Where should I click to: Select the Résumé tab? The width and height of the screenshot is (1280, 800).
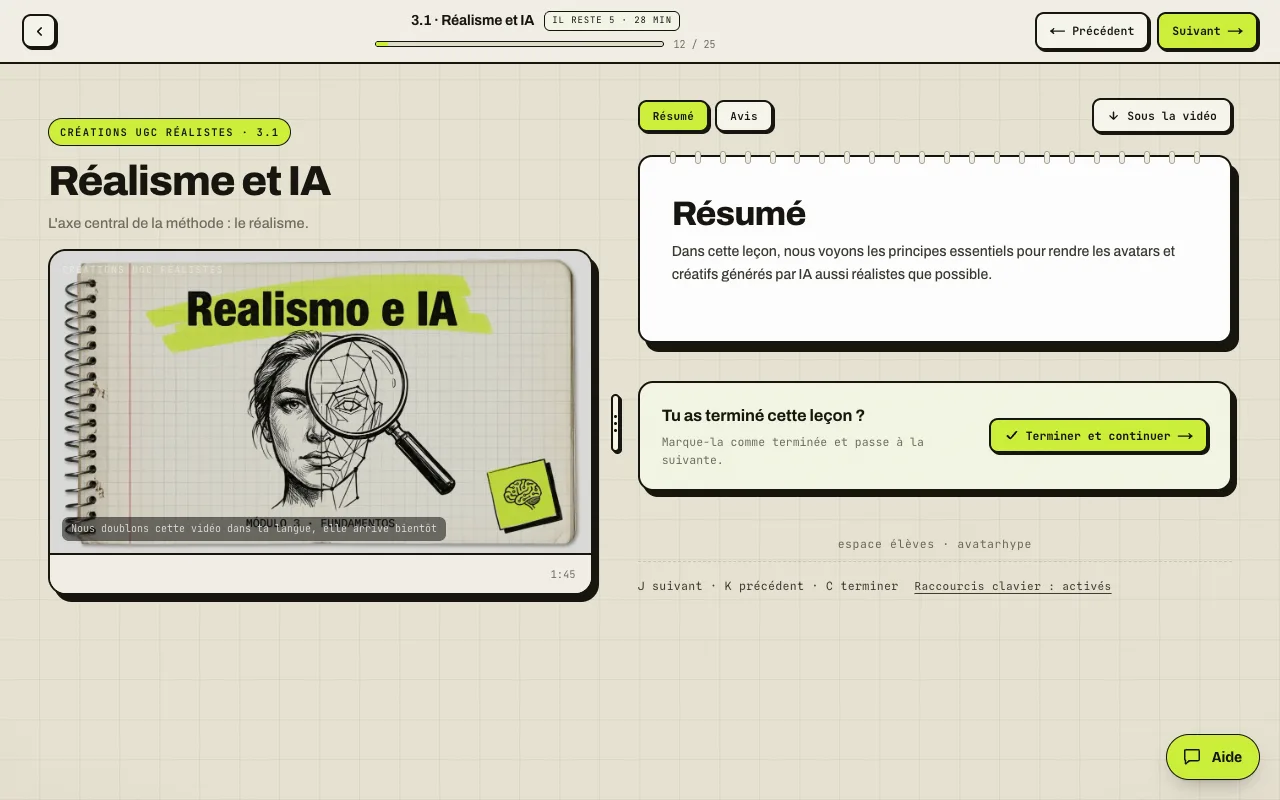[673, 116]
